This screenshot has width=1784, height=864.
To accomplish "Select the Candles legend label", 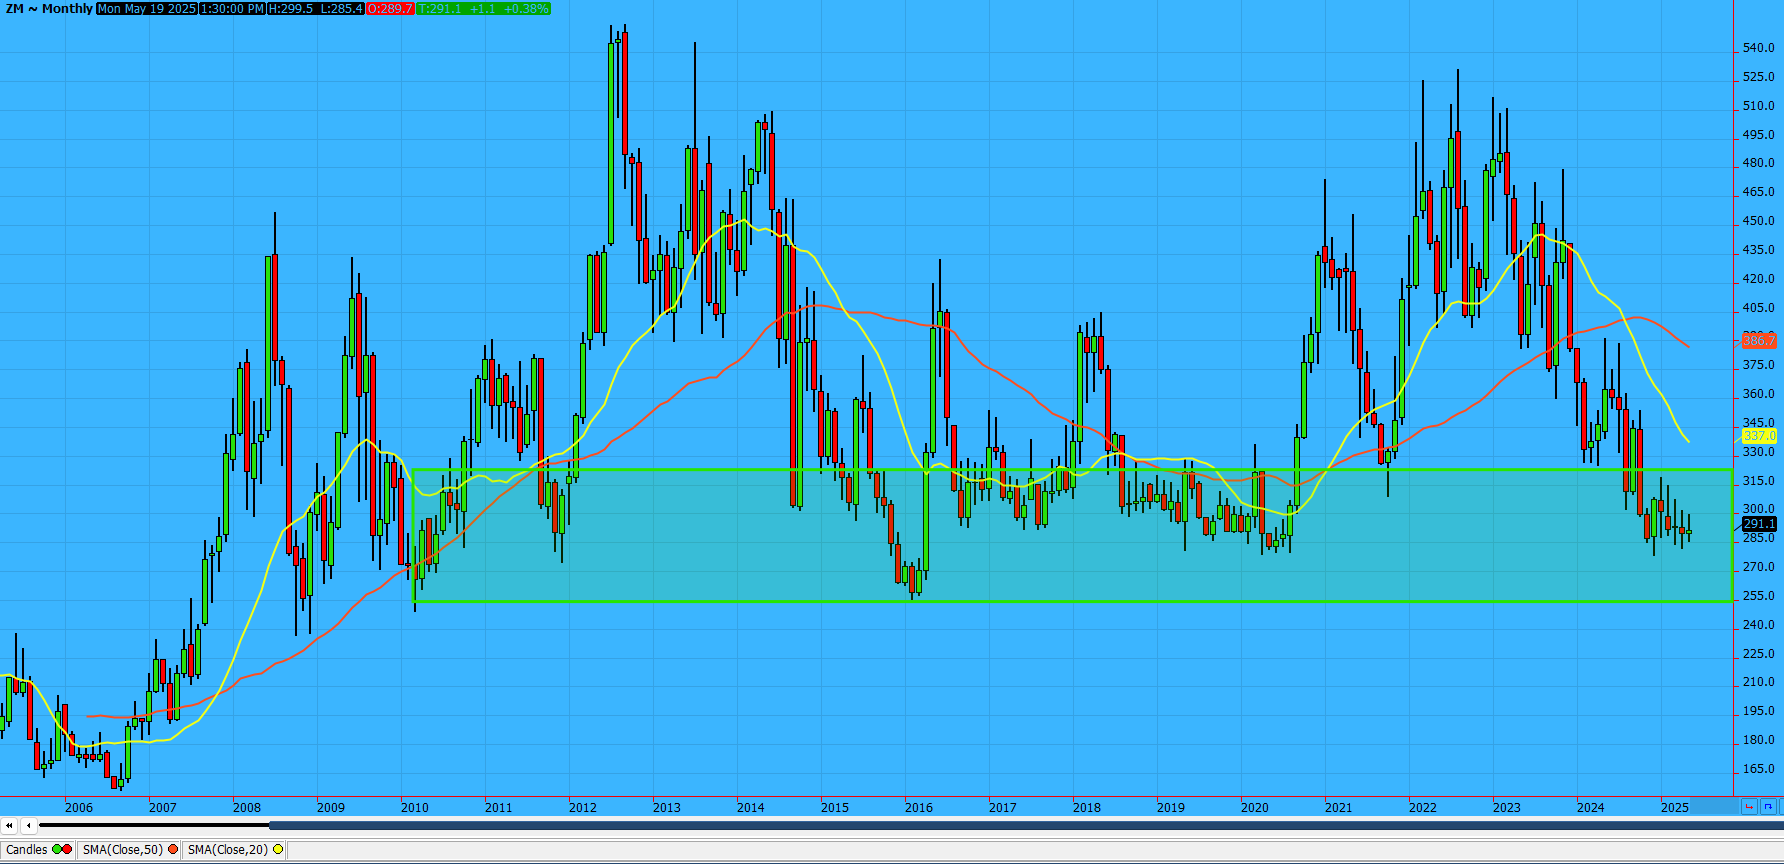I will click(27, 850).
